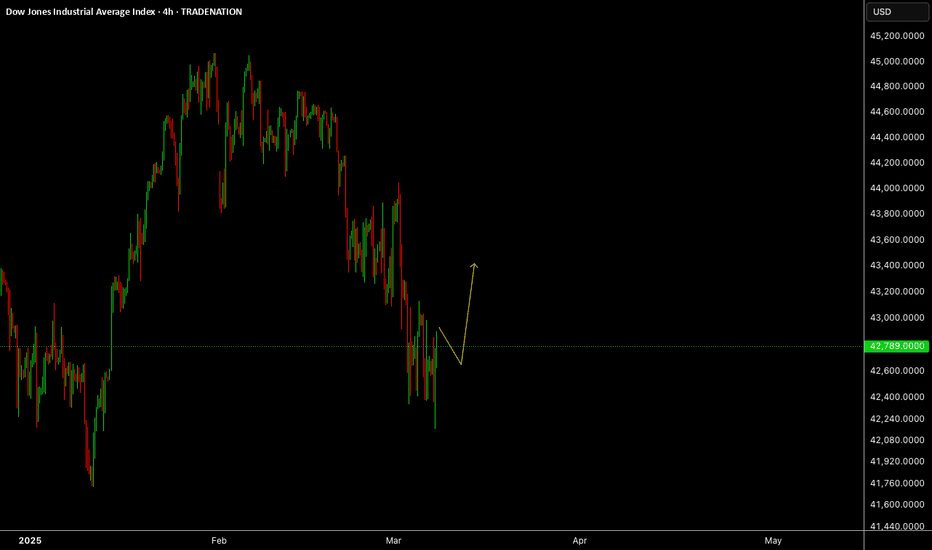
Task: Click the 41,600.0000 price axis label
Action: [897, 505]
